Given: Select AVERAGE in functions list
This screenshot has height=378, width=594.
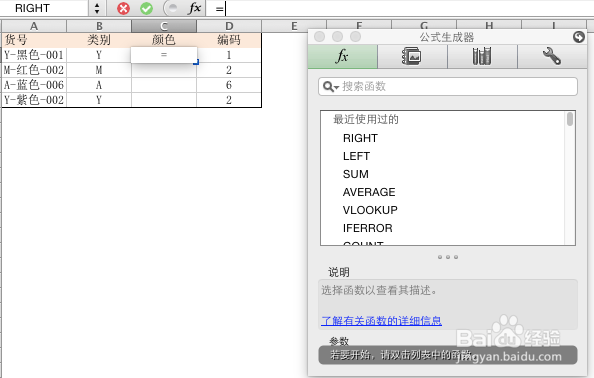Looking at the screenshot, I should pyautogui.click(x=369, y=192).
